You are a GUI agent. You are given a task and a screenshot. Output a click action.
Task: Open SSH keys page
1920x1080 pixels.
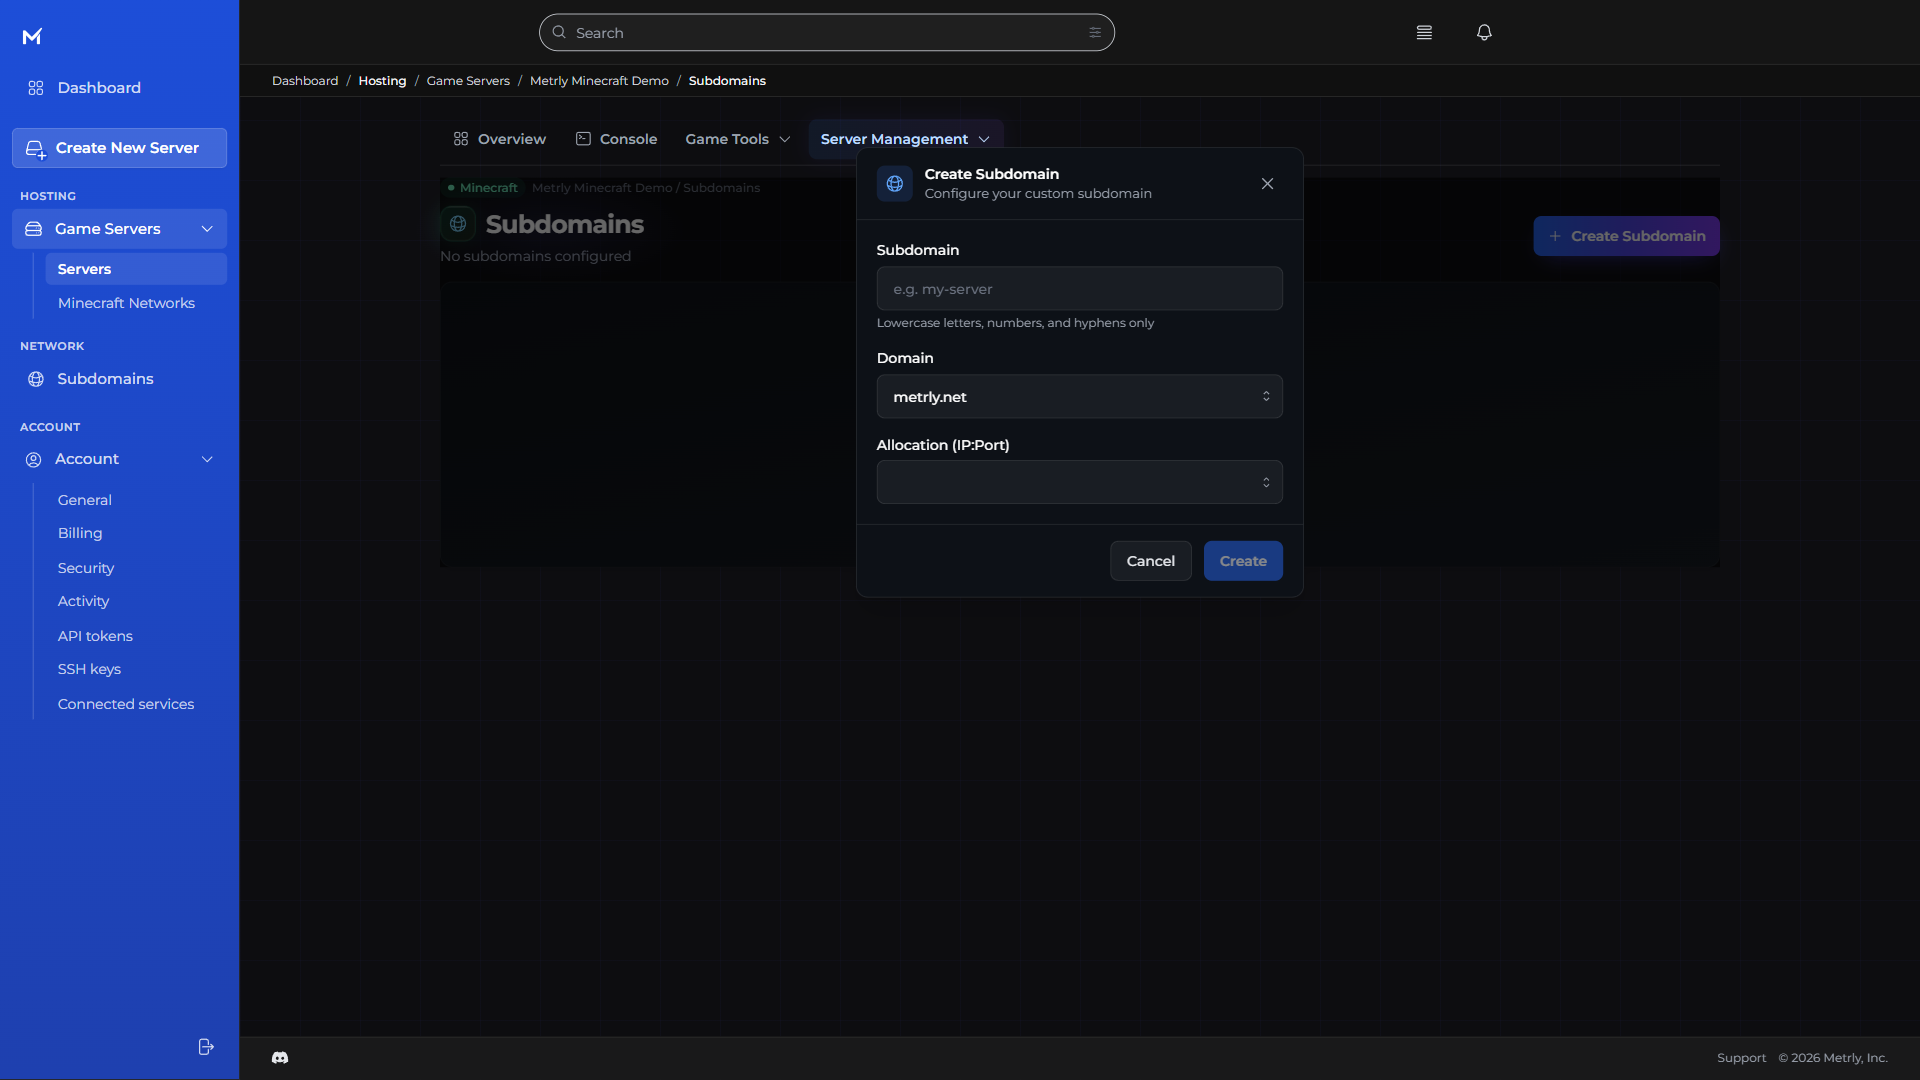click(x=89, y=669)
